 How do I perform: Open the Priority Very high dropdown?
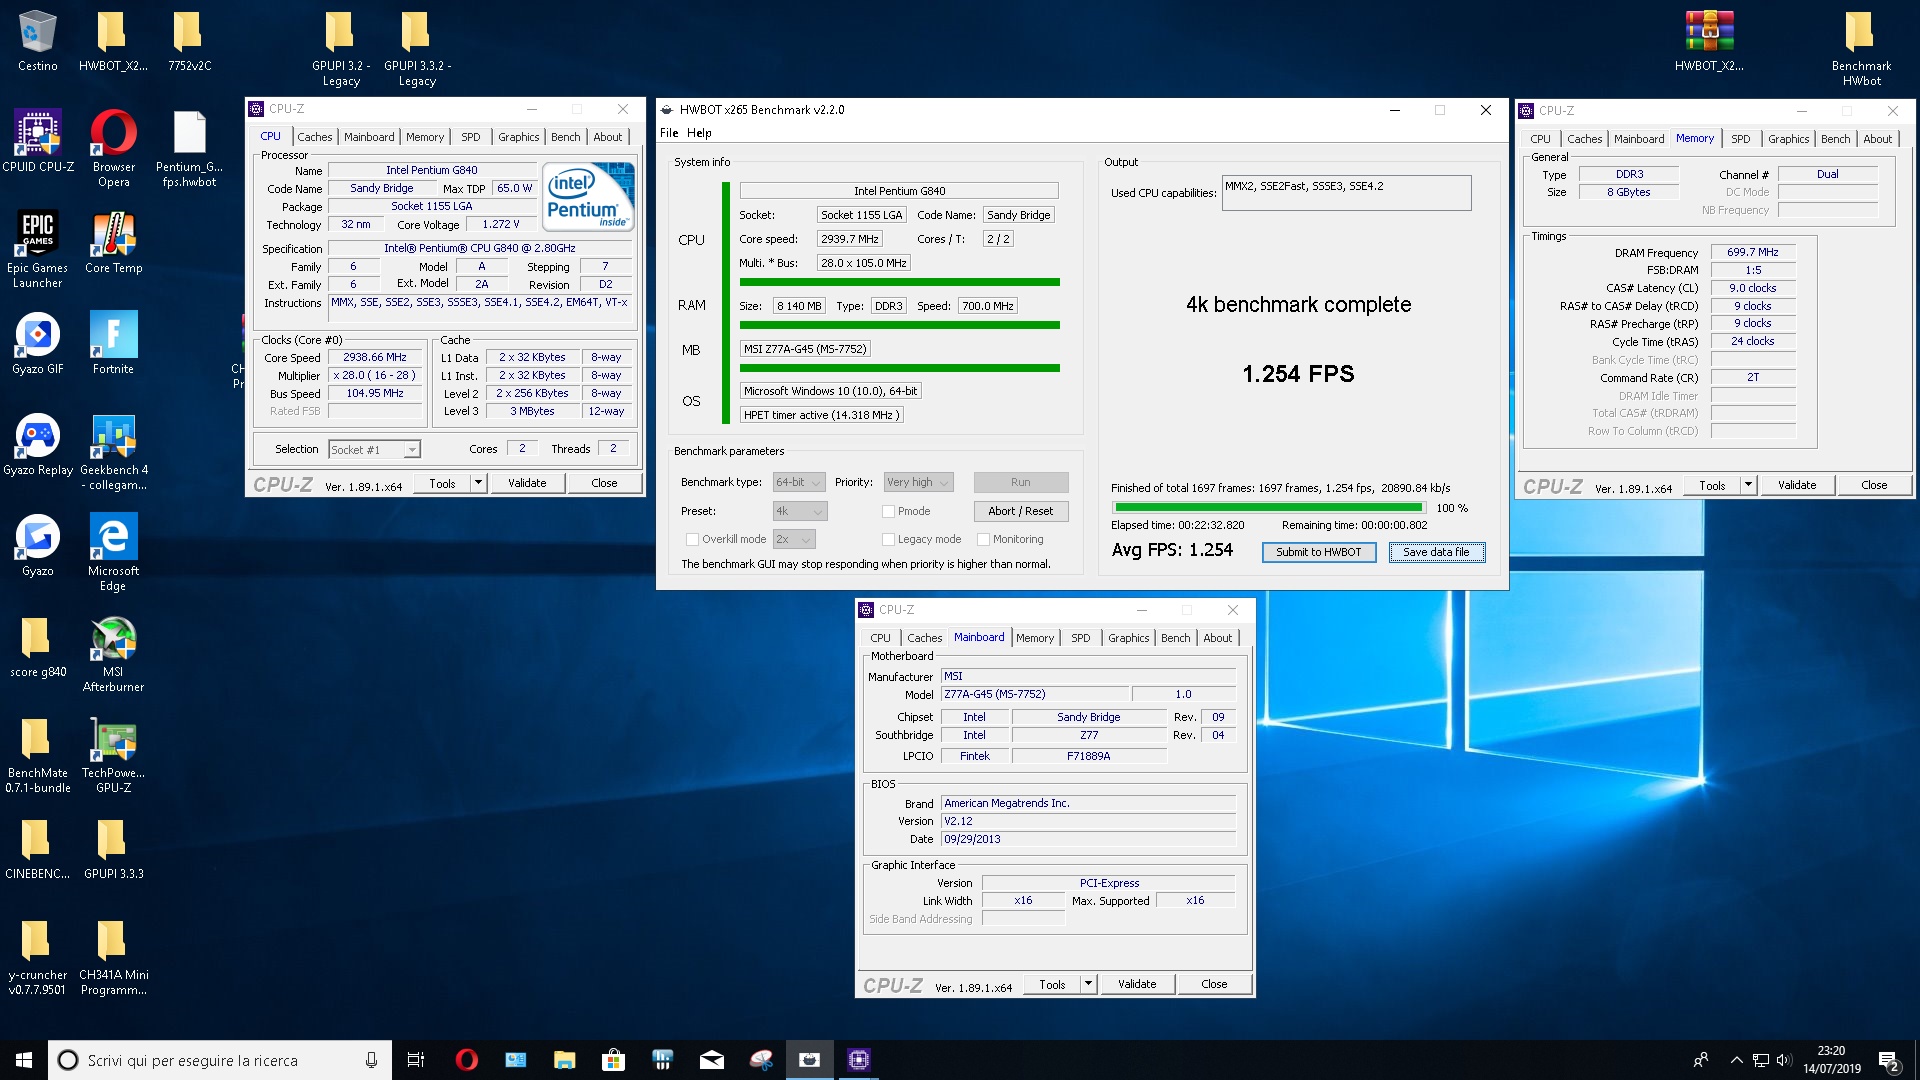coord(918,482)
